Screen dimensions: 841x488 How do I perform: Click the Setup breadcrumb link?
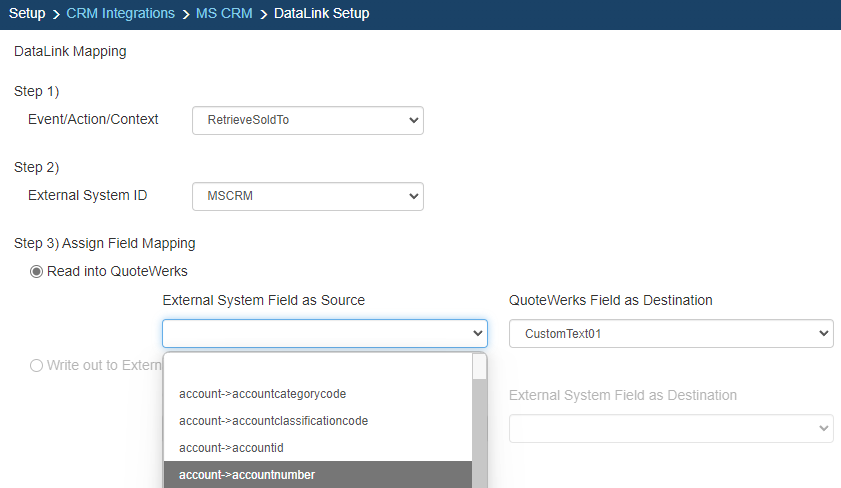coord(27,14)
